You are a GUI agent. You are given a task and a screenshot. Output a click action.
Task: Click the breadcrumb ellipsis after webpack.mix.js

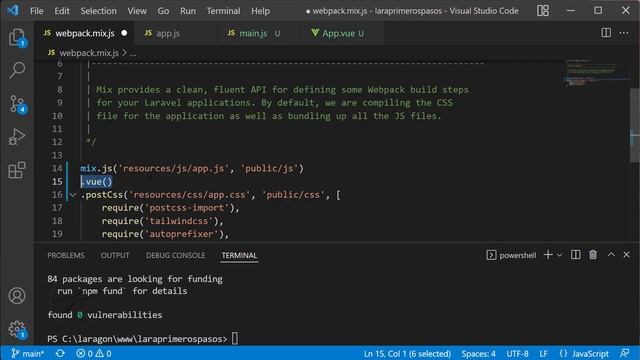point(133,53)
